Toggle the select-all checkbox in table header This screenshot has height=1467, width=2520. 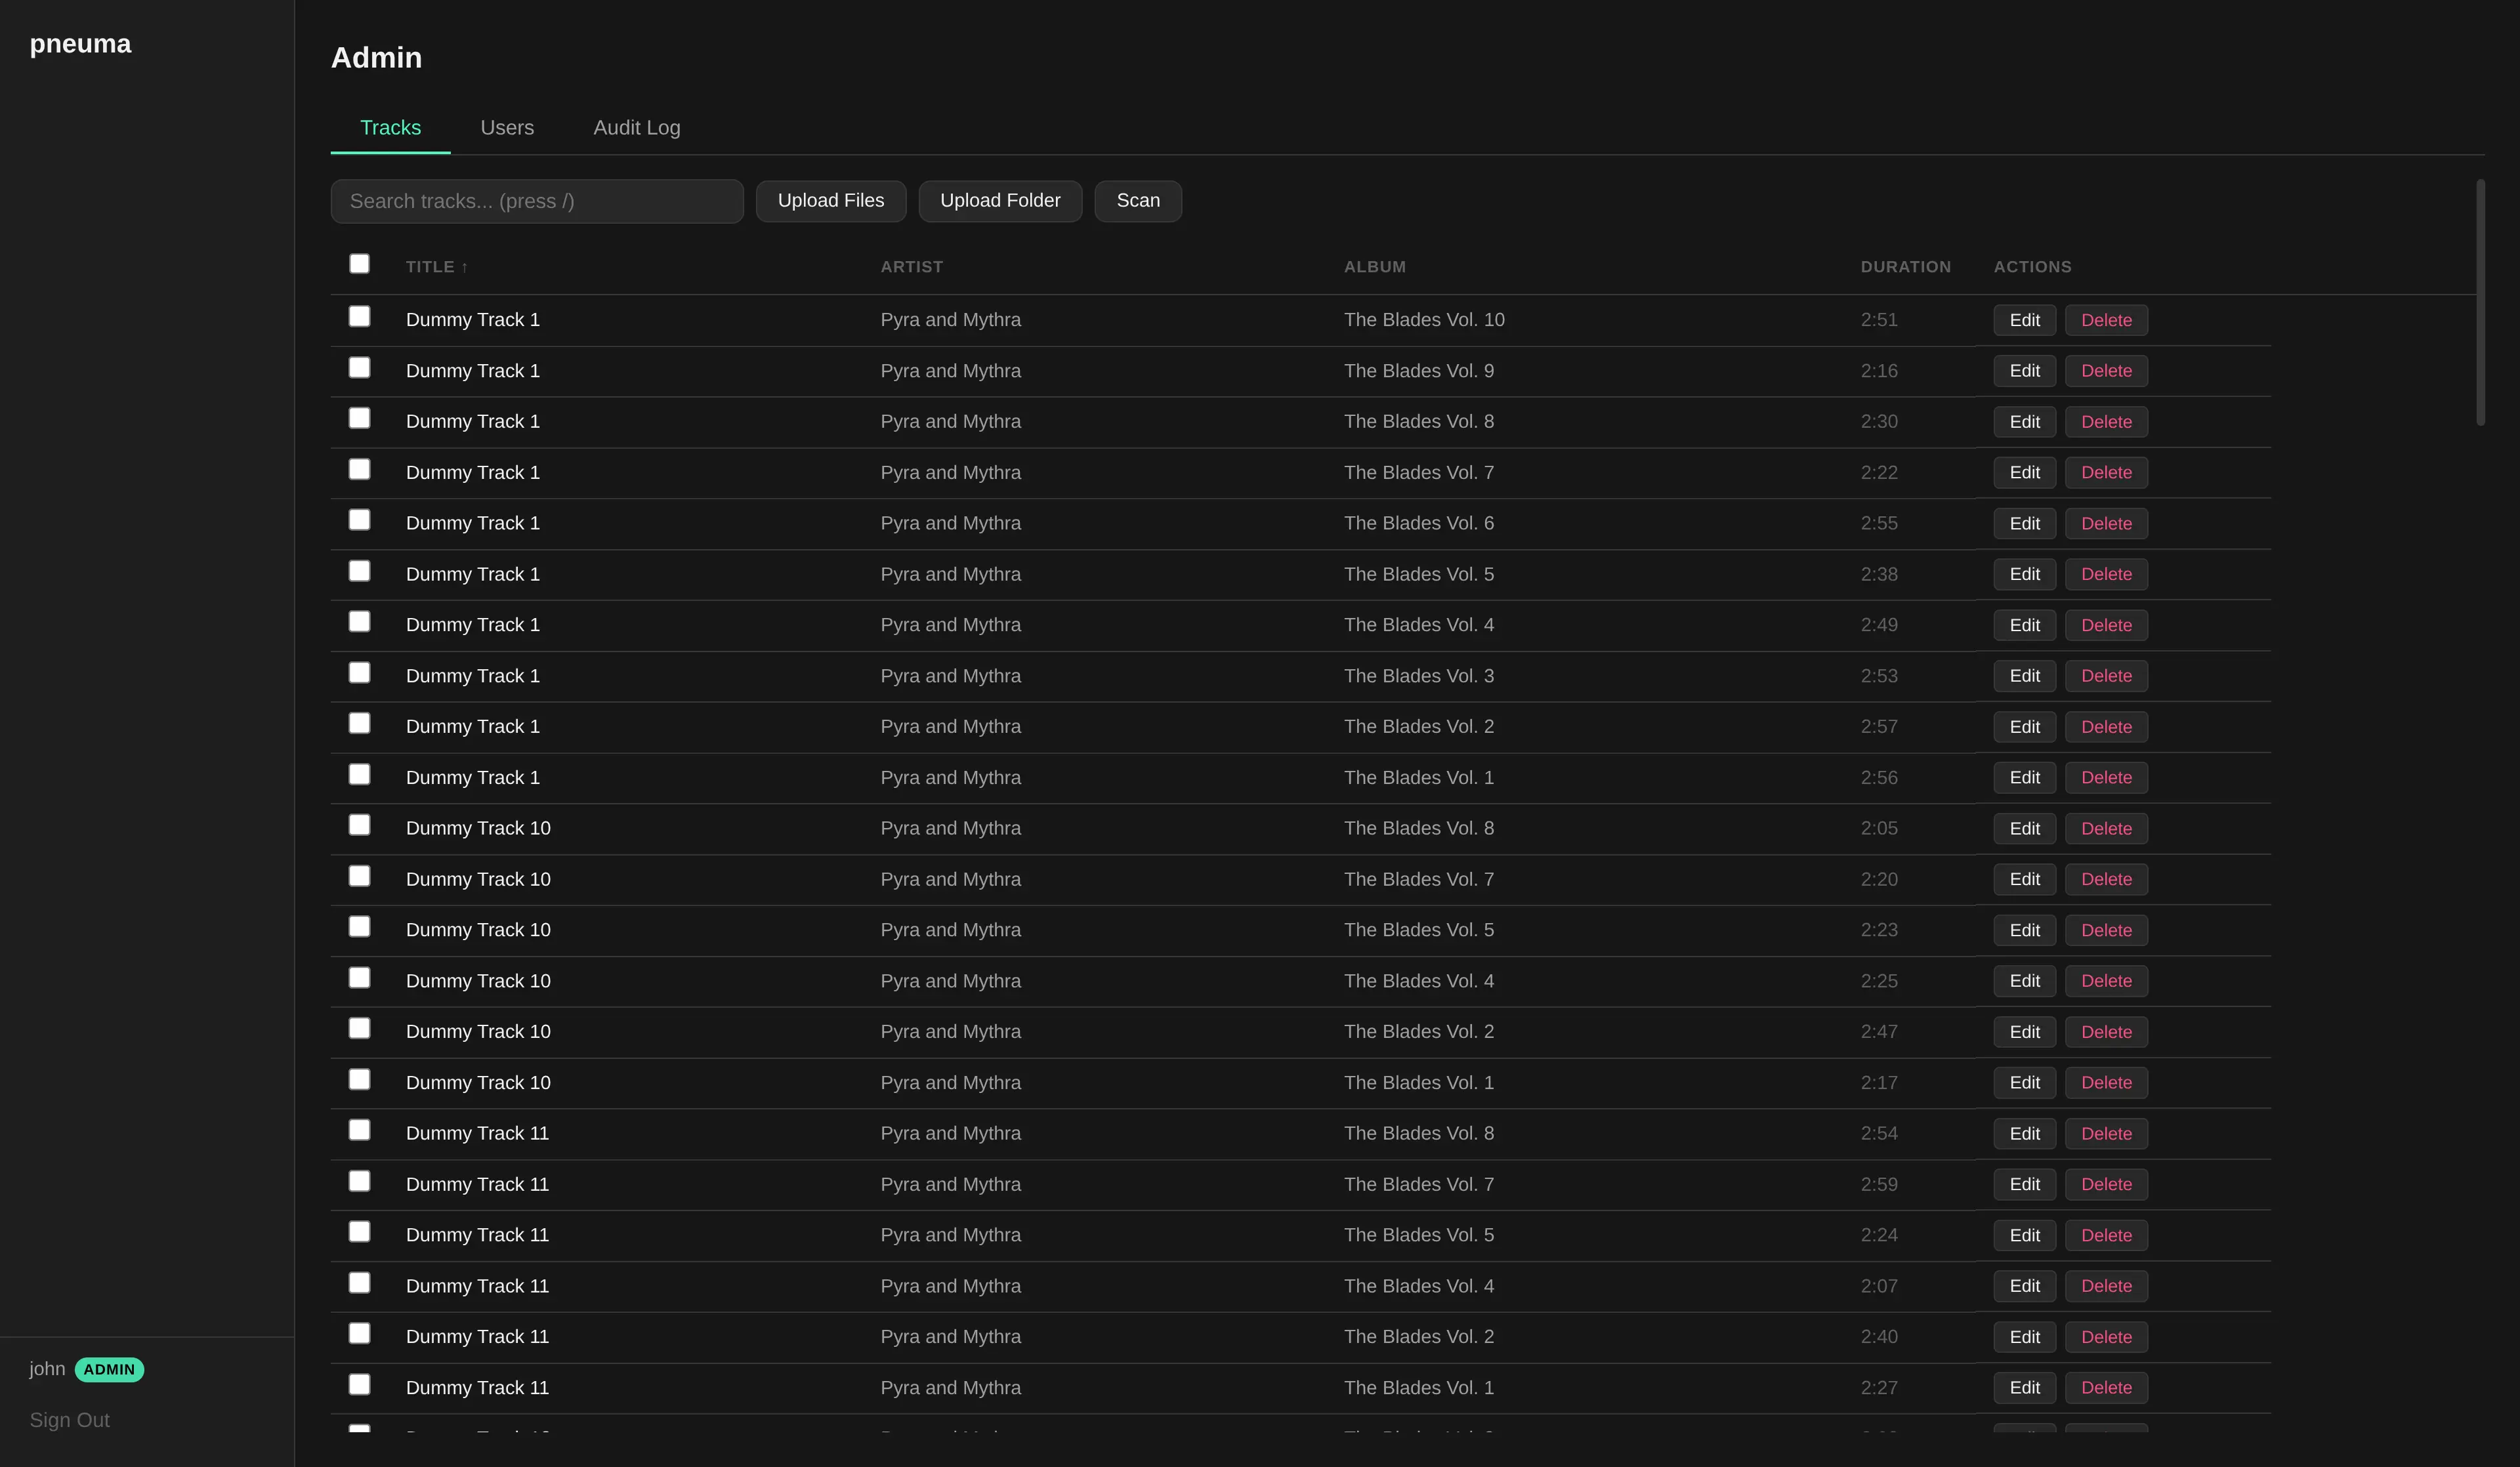coord(359,264)
